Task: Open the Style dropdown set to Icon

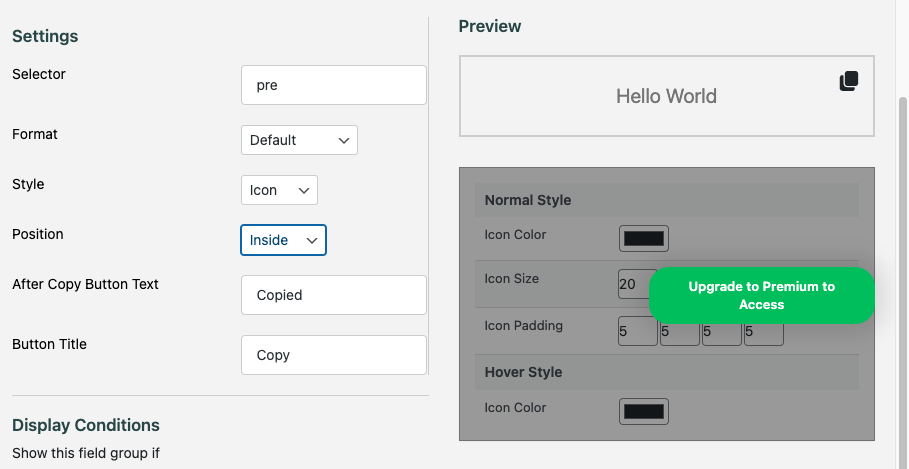Action: click(x=279, y=190)
